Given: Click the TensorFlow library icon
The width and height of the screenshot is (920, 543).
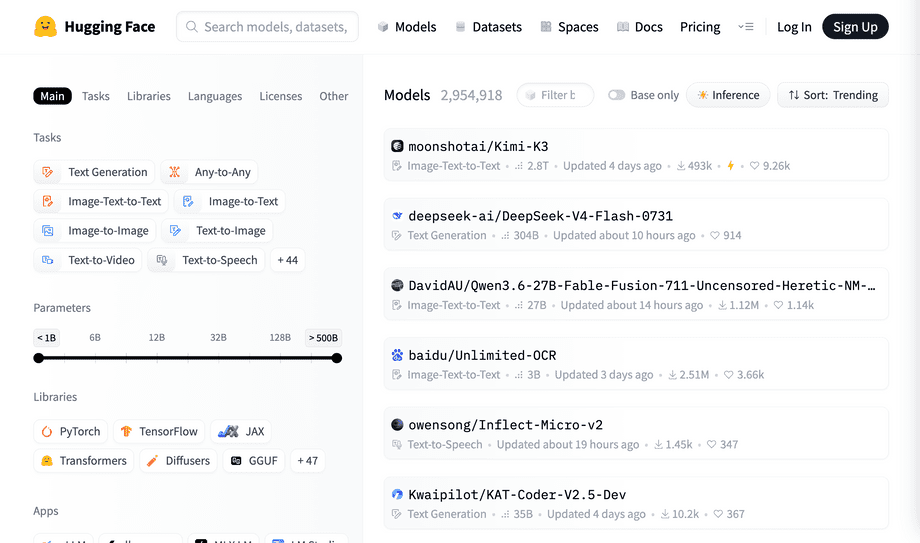Looking at the screenshot, I should coord(126,431).
